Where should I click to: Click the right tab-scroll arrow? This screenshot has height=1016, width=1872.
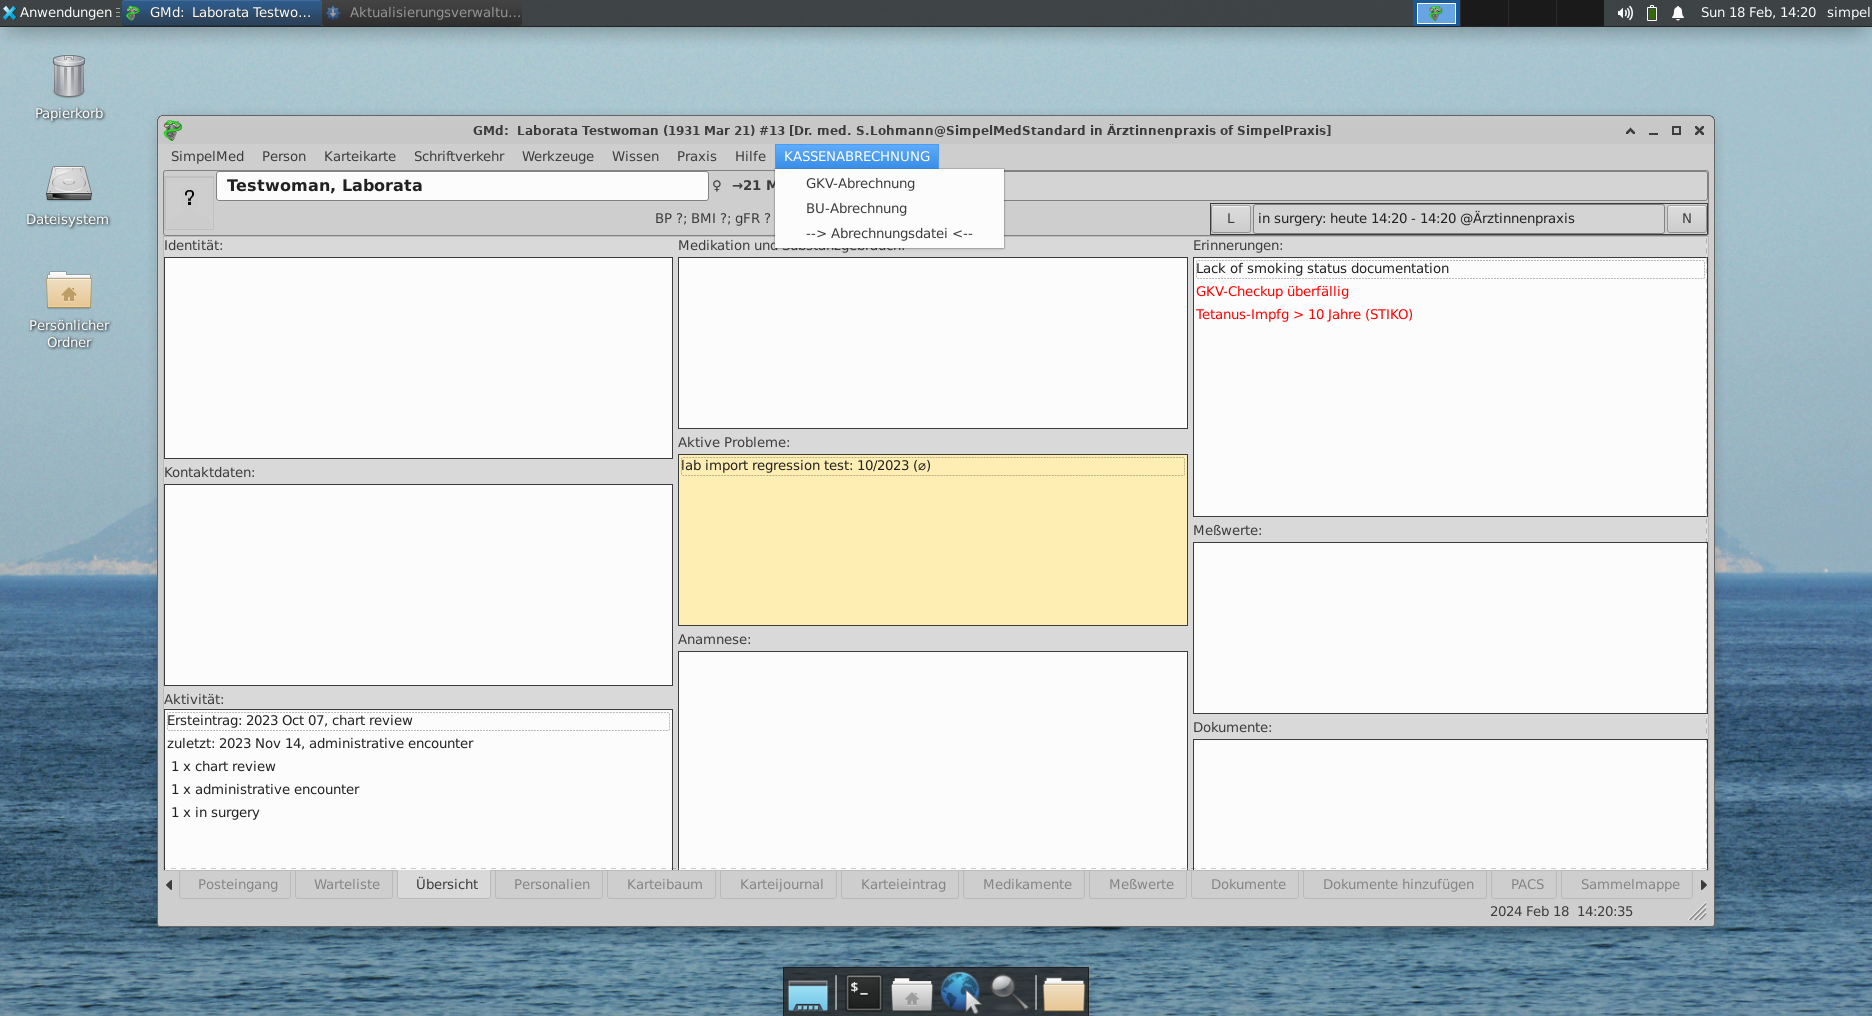click(1703, 885)
